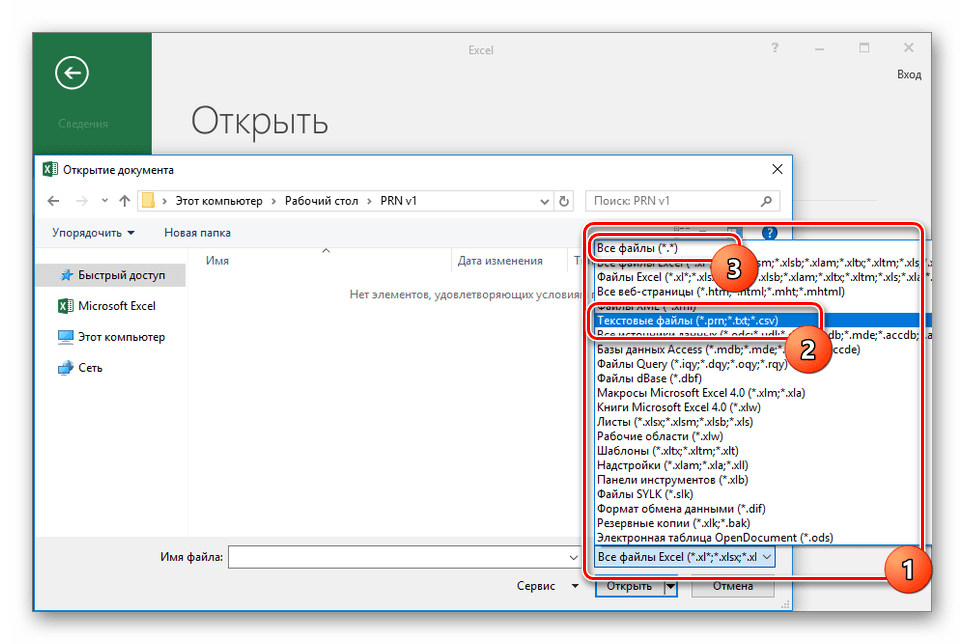Click the blue help question icon
Viewport: 964px width, 644px height.
click(769, 233)
